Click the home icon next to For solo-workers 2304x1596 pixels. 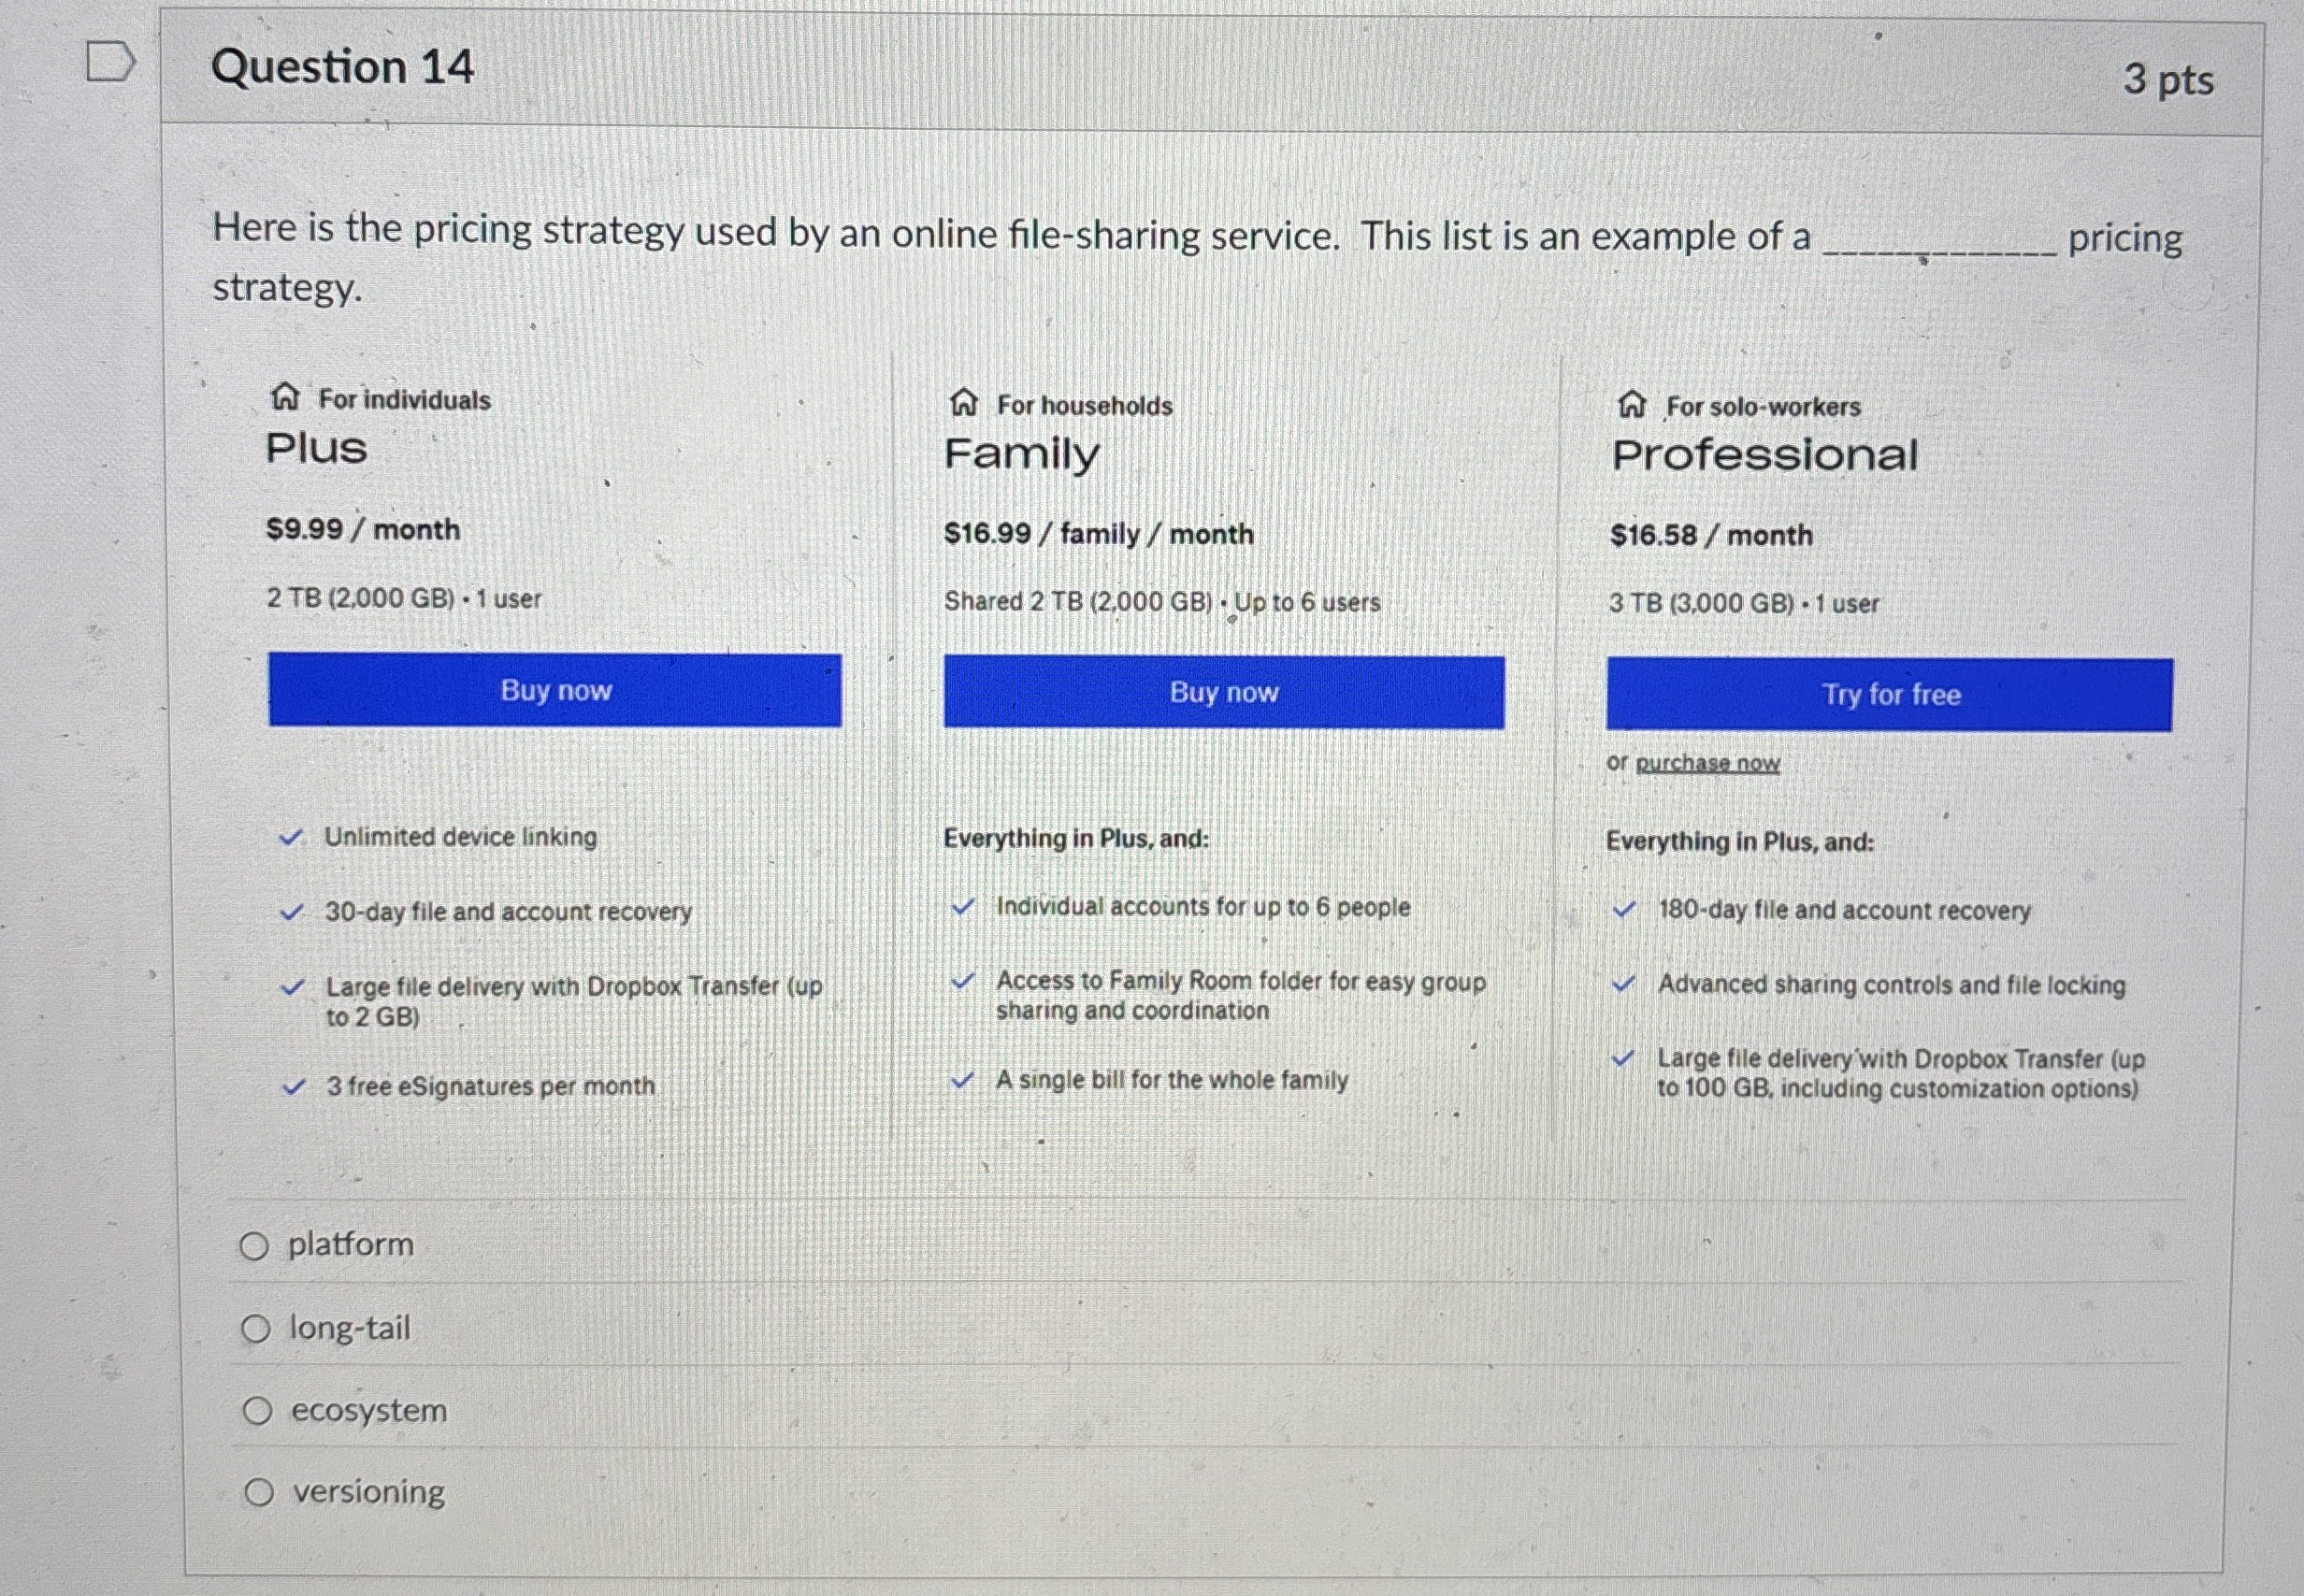pyautogui.click(x=1634, y=406)
